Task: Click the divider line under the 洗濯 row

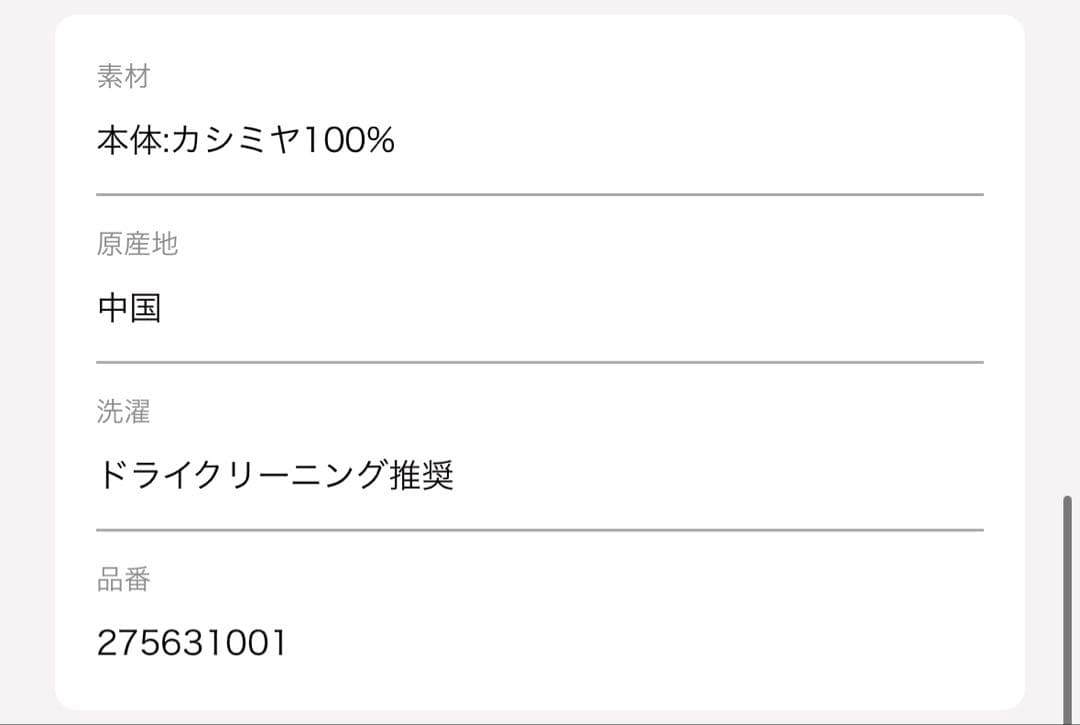Action: [x=540, y=530]
